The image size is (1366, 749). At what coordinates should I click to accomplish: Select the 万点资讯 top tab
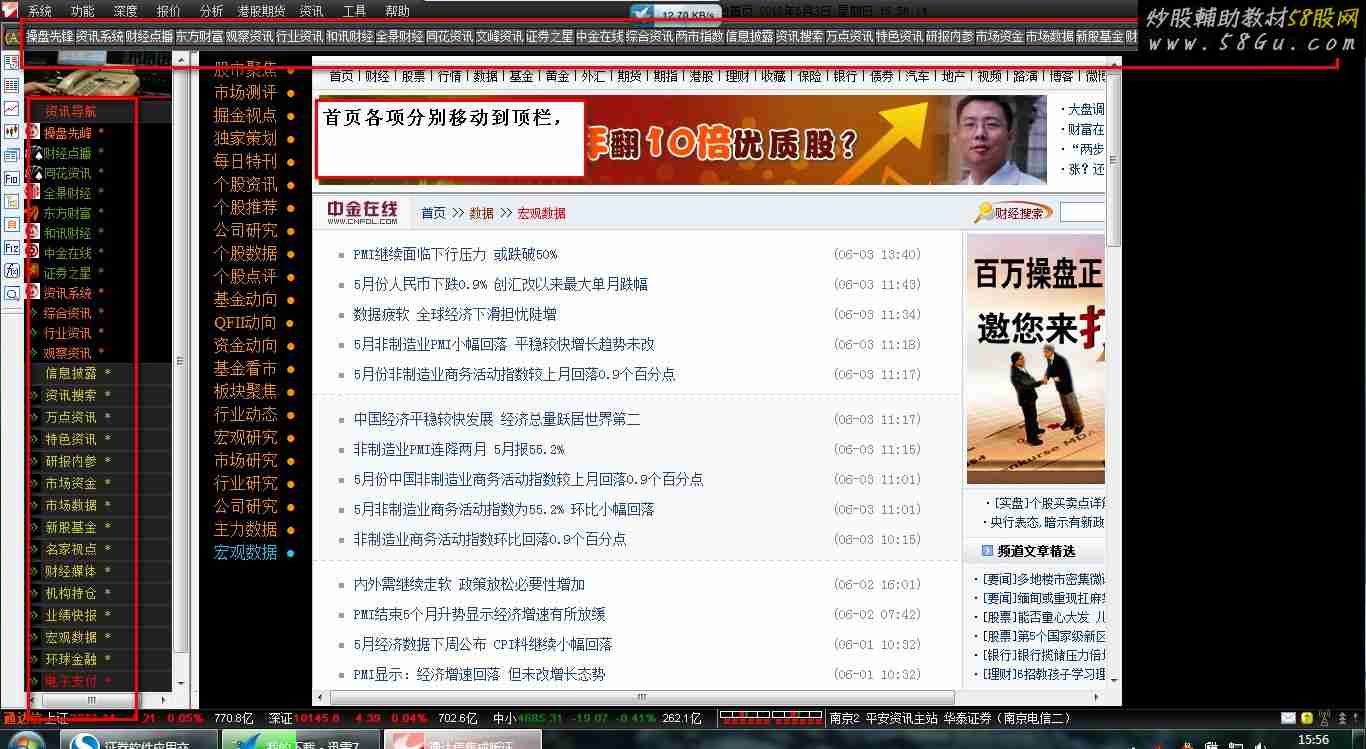pos(850,36)
